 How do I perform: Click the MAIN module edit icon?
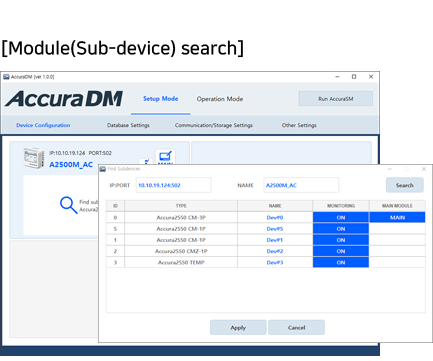click(165, 157)
